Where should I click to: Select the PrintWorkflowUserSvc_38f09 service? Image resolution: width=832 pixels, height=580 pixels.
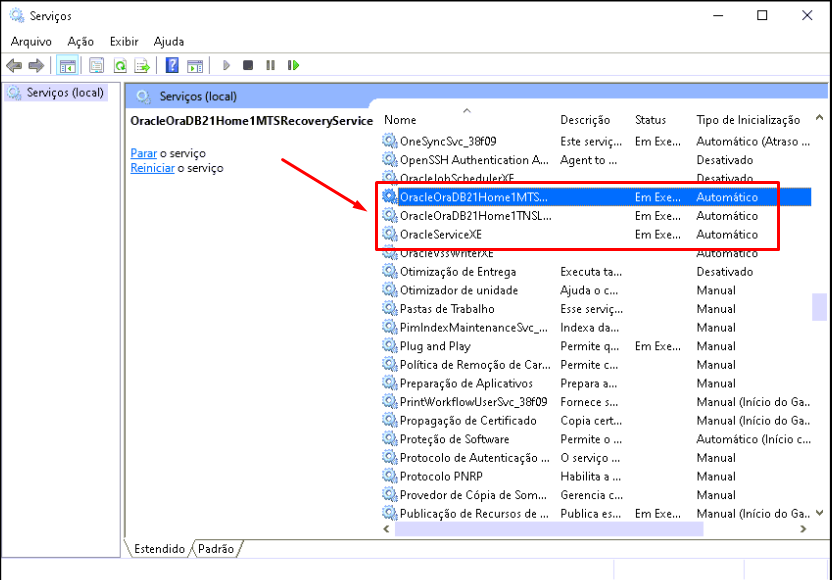(596, 402)
